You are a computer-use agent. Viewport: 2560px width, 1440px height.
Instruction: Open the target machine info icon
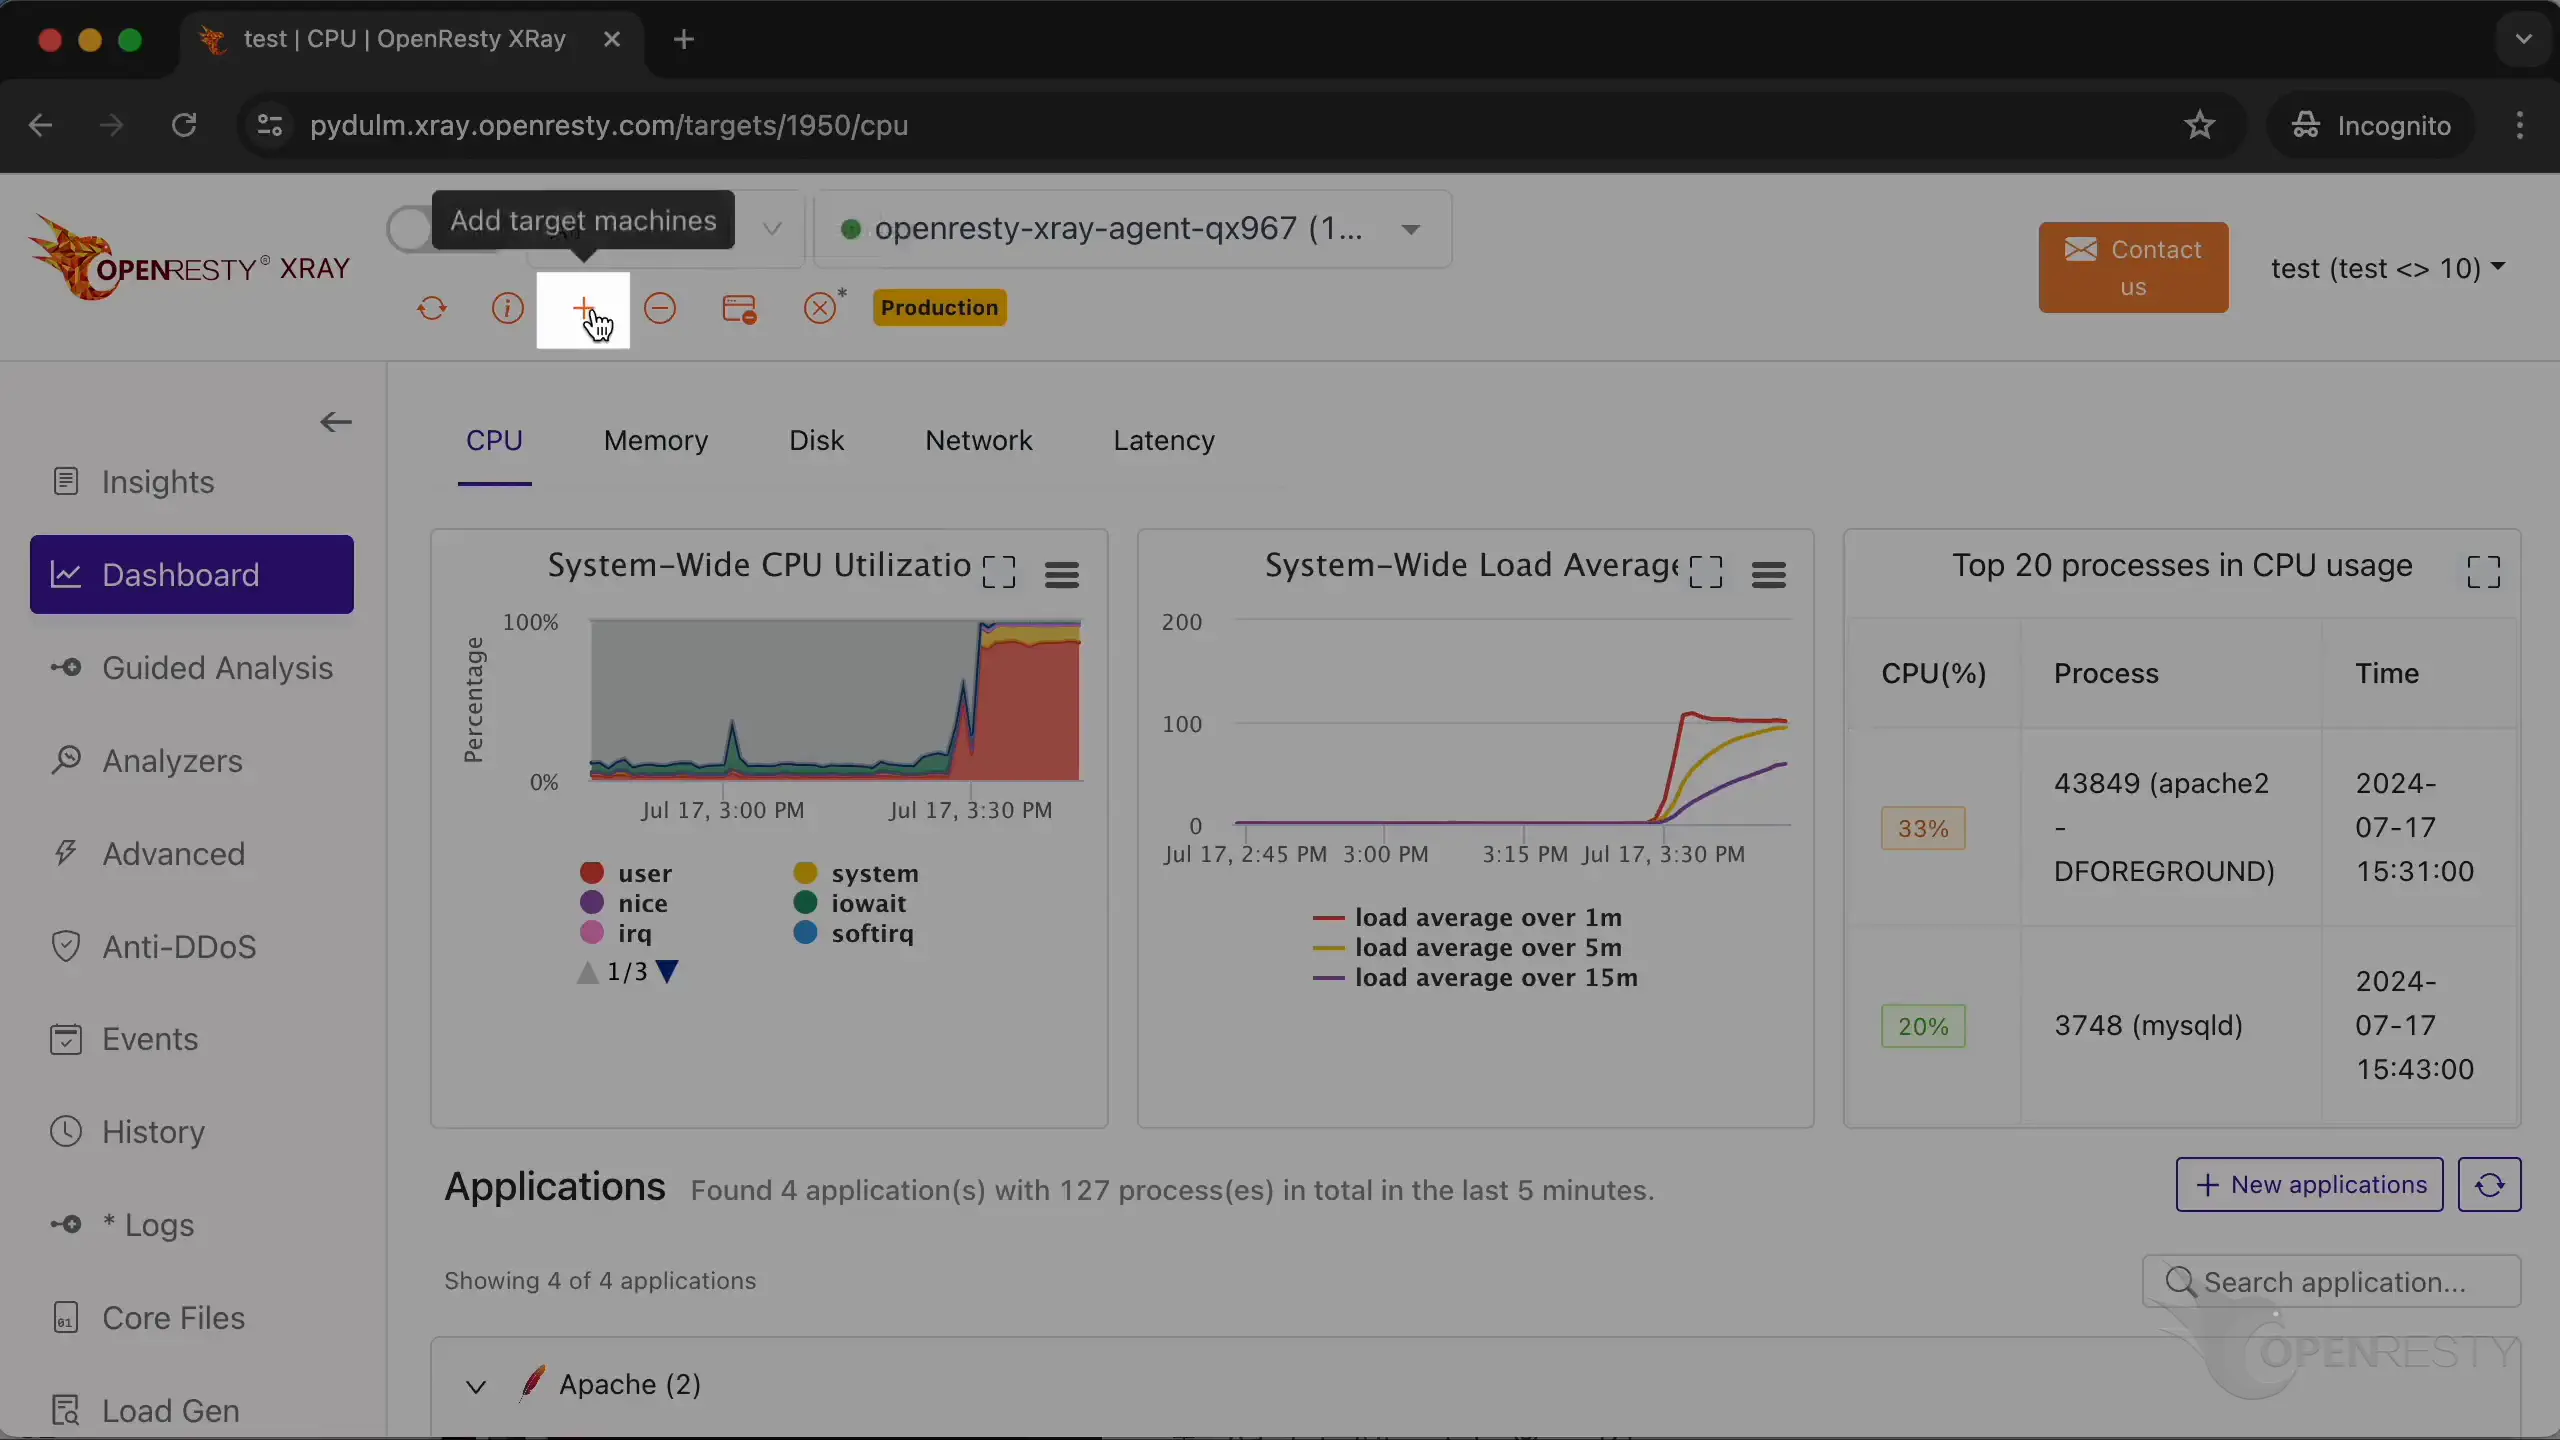507,308
